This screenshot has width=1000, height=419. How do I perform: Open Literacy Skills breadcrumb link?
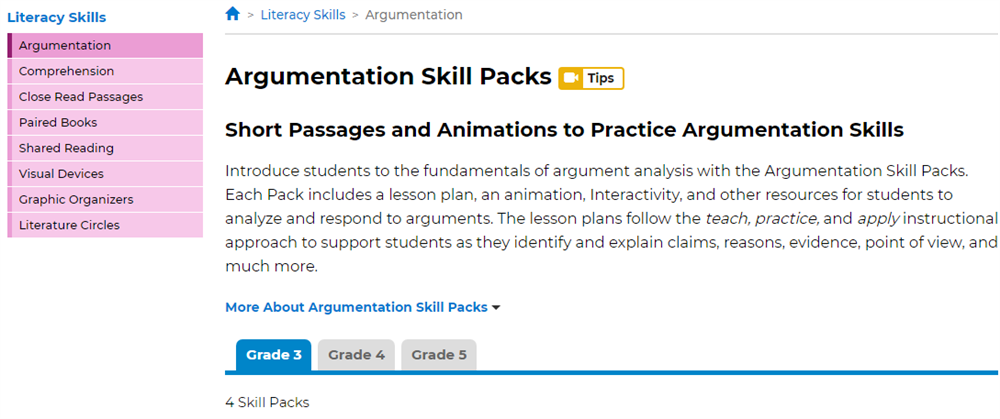coord(303,15)
